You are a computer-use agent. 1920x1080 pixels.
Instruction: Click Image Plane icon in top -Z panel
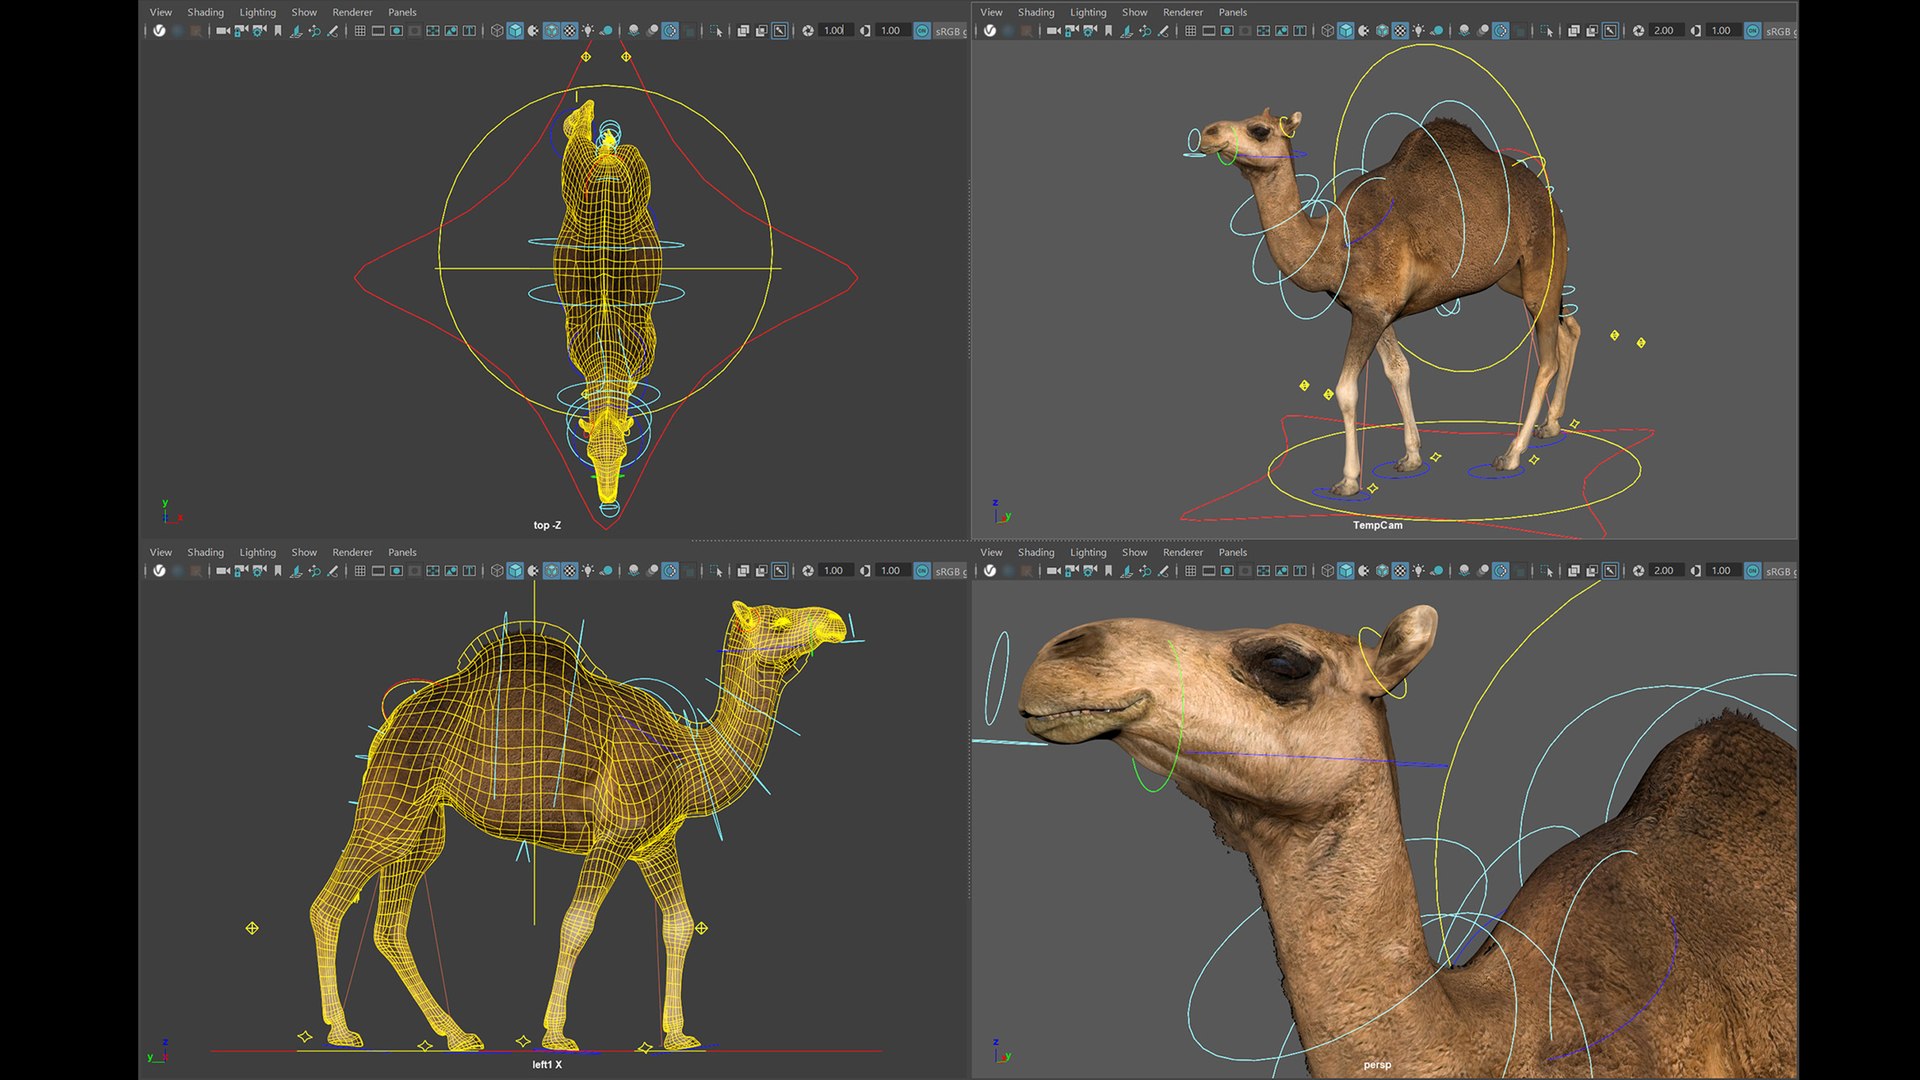click(296, 31)
